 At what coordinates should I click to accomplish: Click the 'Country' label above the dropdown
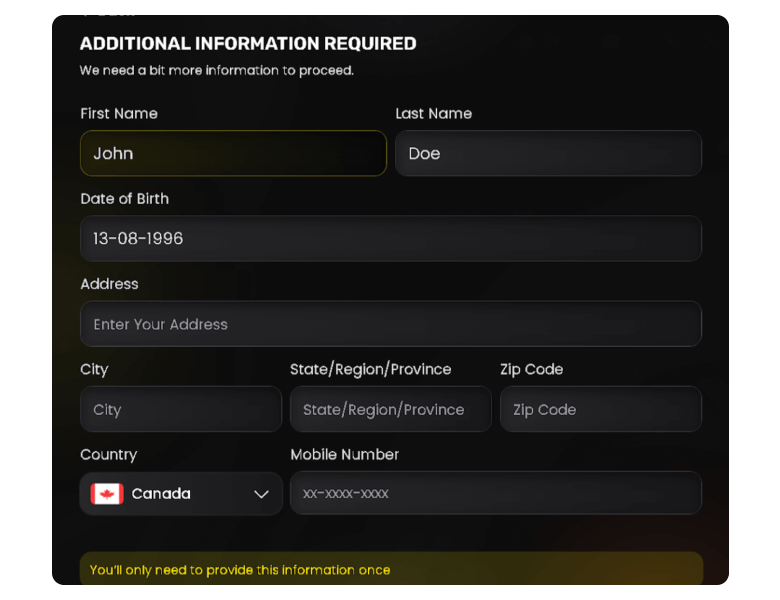point(108,455)
